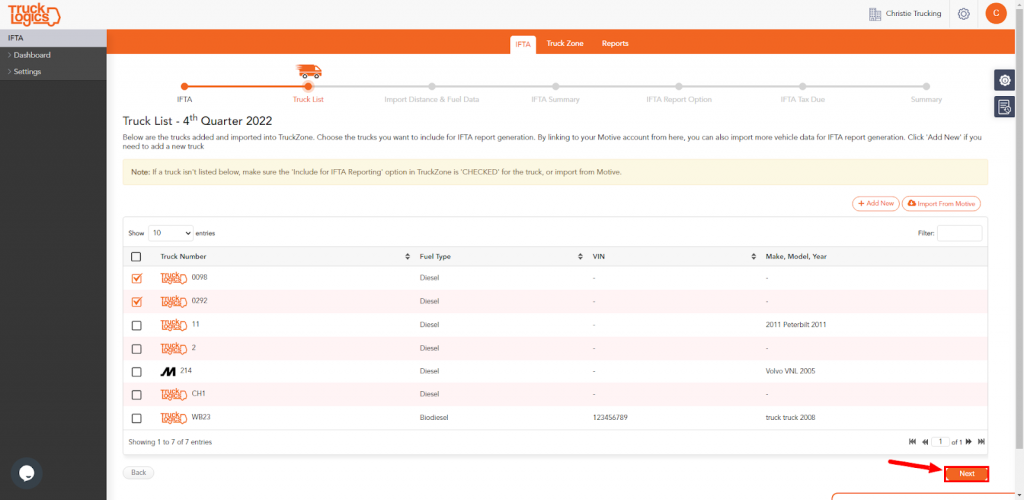Click the company building icon
Screen dimensions: 1024x500
point(875,14)
